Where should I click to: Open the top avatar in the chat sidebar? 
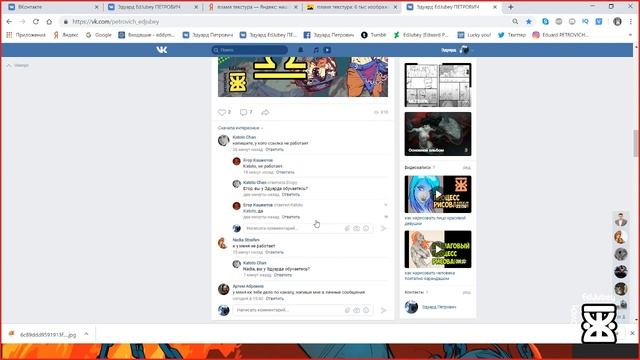point(621,220)
